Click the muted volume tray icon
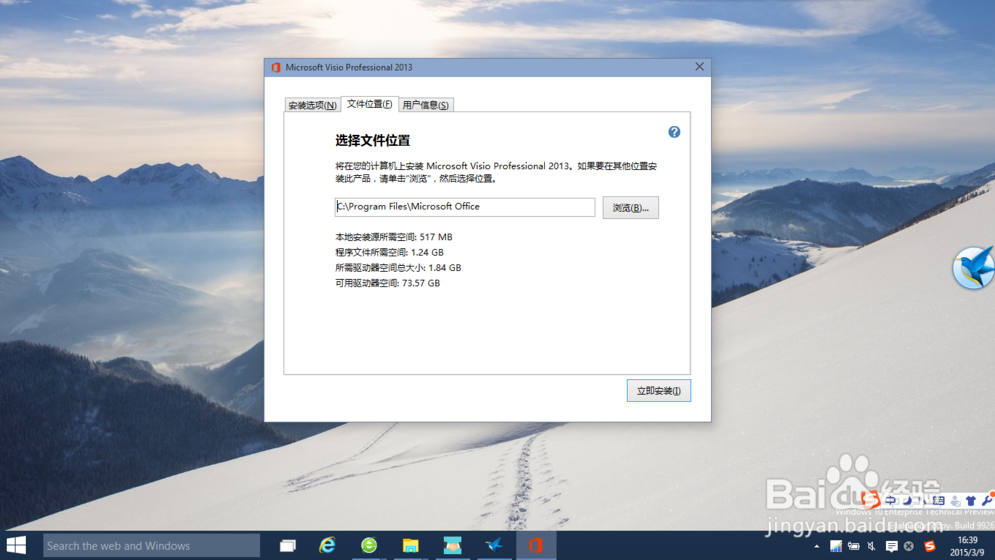 (871, 546)
